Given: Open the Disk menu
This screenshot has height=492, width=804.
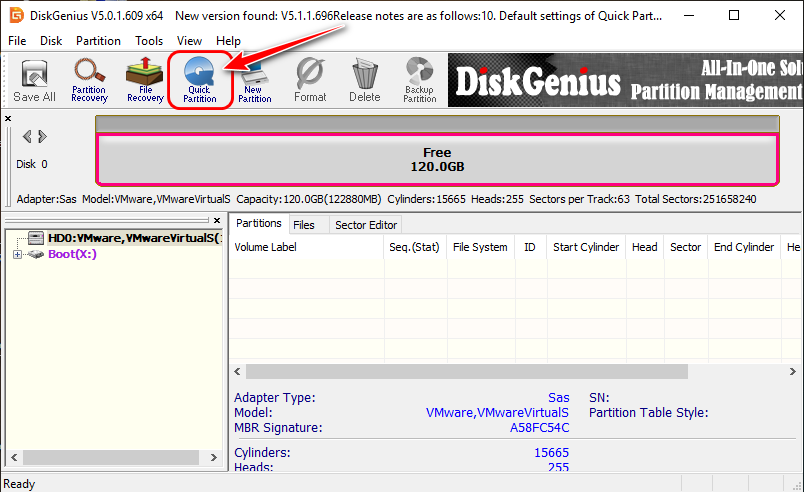Looking at the screenshot, I should pyautogui.click(x=51, y=41).
